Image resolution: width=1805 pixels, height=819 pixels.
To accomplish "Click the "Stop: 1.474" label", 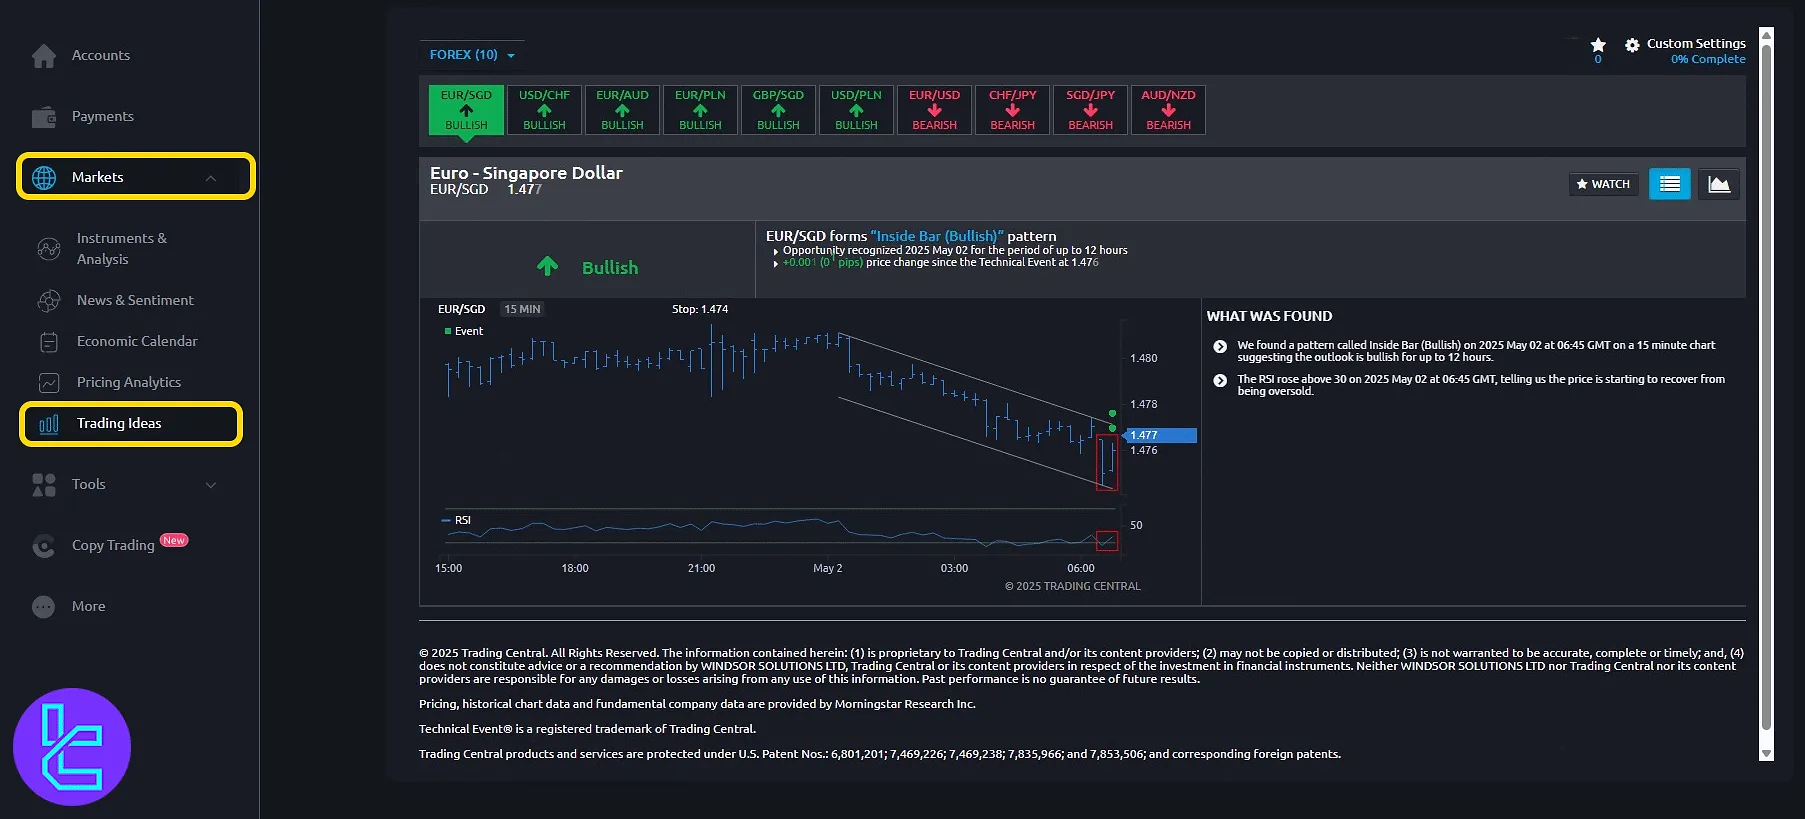I will tap(700, 310).
